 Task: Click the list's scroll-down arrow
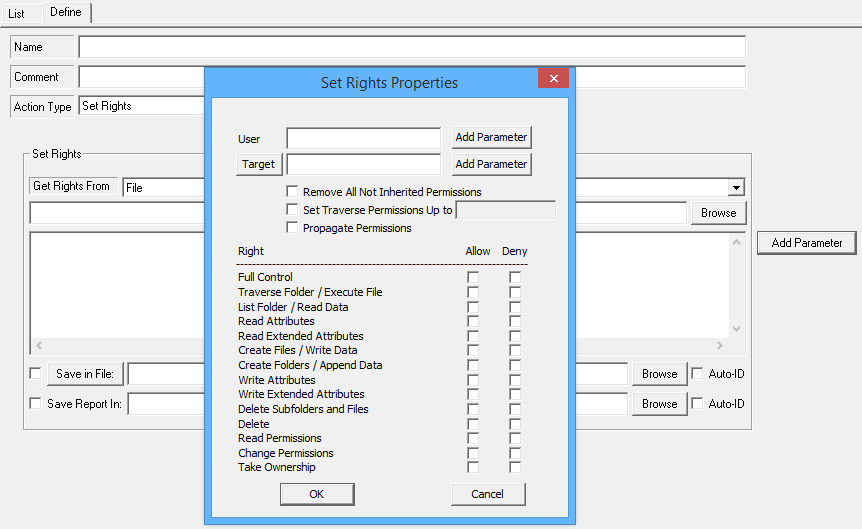pyautogui.click(x=737, y=329)
